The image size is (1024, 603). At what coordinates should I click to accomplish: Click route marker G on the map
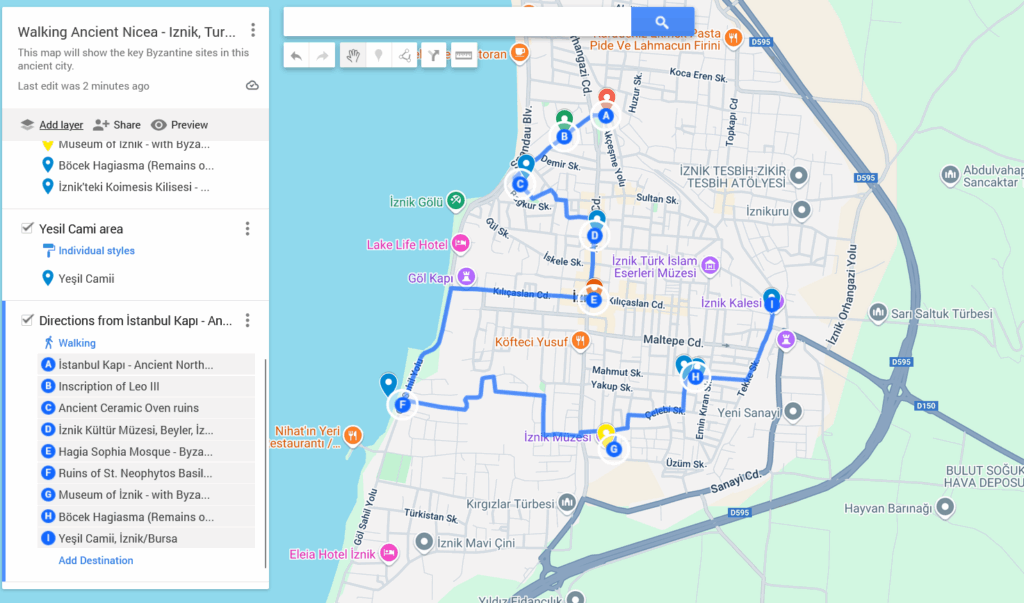click(x=613, y=449)
